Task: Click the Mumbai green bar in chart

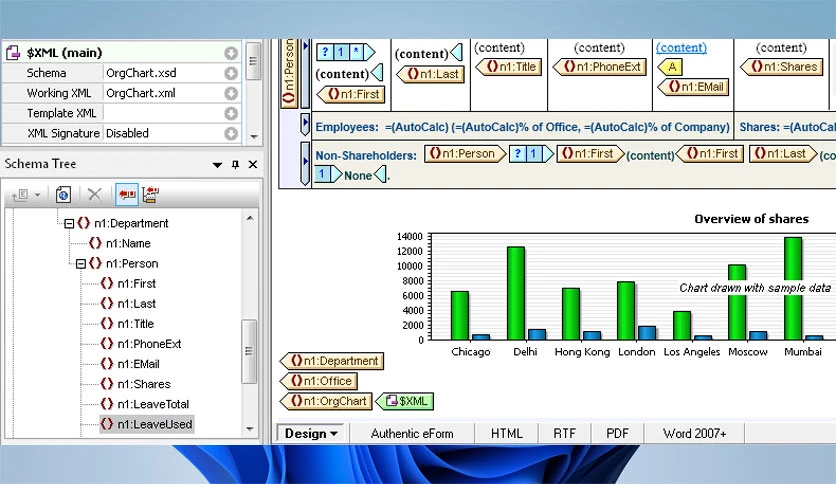Action: [793, 288]
